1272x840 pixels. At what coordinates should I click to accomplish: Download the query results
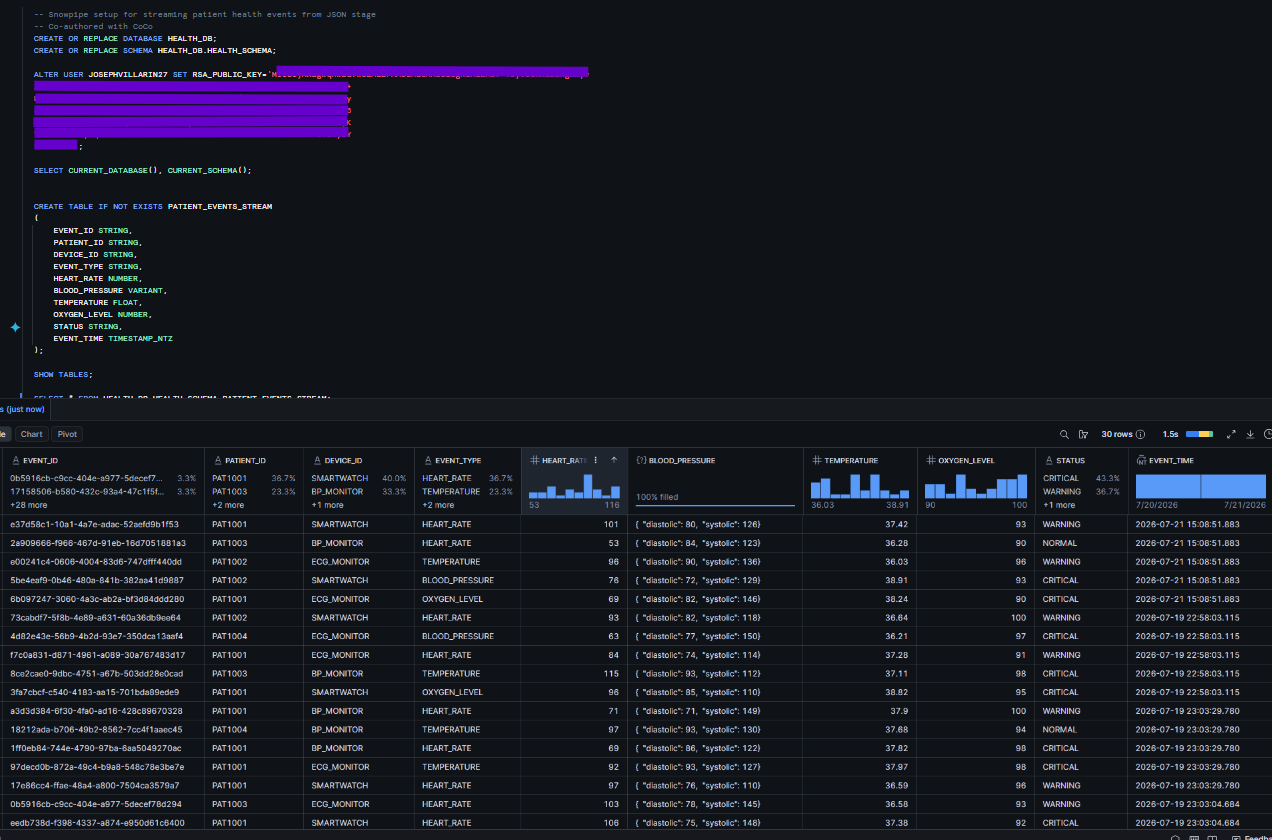point(1250,434)
